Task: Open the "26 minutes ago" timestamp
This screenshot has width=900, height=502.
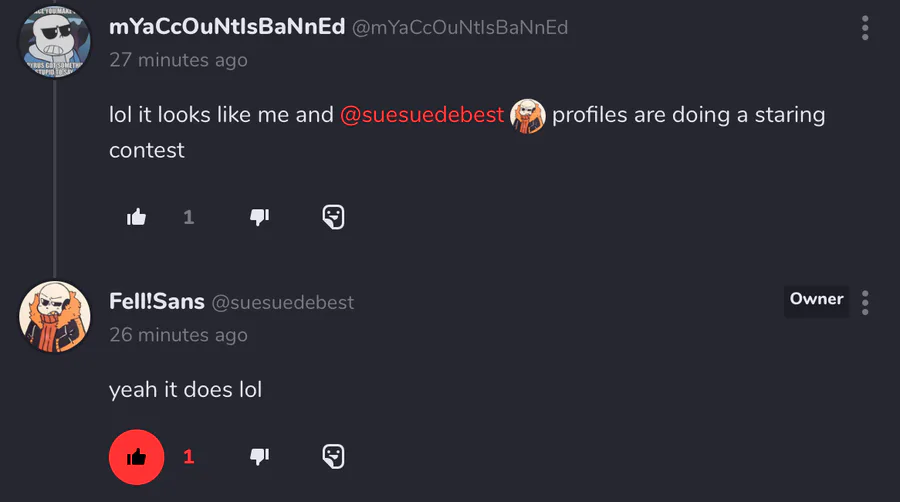Action: [x=178, y=334]
